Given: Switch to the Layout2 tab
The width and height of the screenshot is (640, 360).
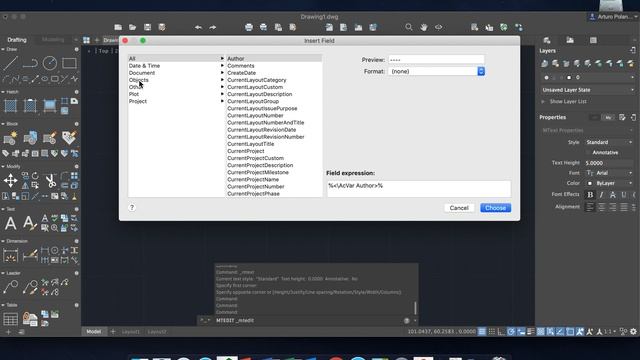Looking at the screenshot, I should [157, 332].
